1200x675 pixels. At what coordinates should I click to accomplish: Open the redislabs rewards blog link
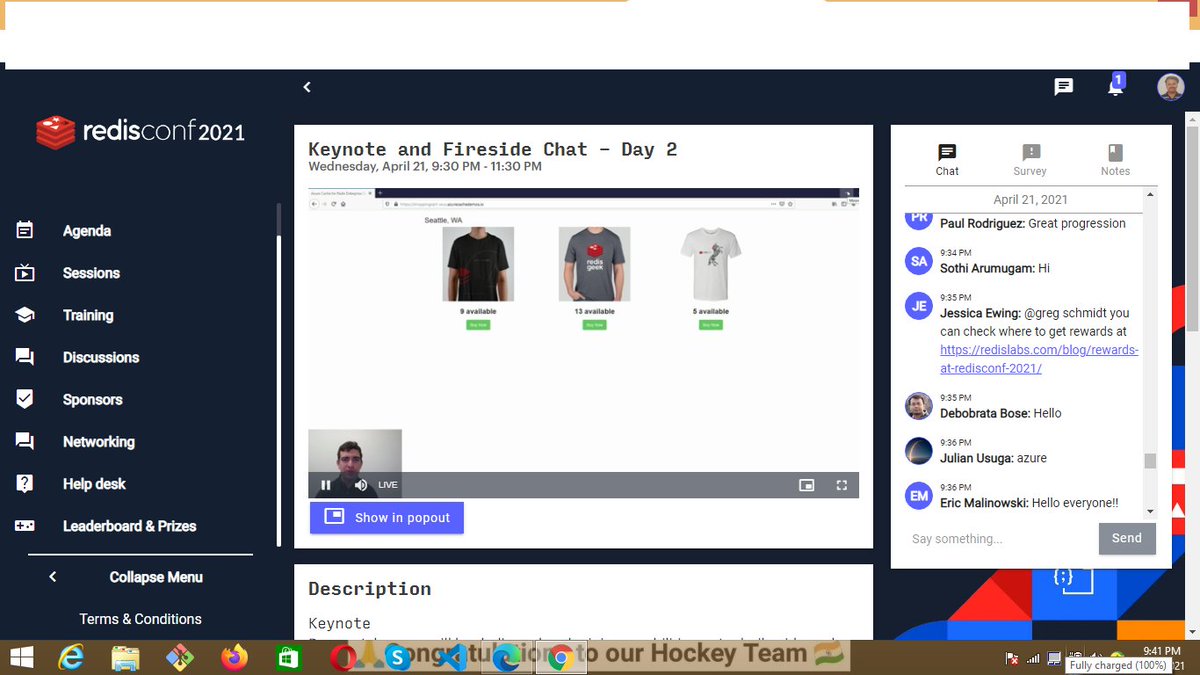[x=1039, y=359]
